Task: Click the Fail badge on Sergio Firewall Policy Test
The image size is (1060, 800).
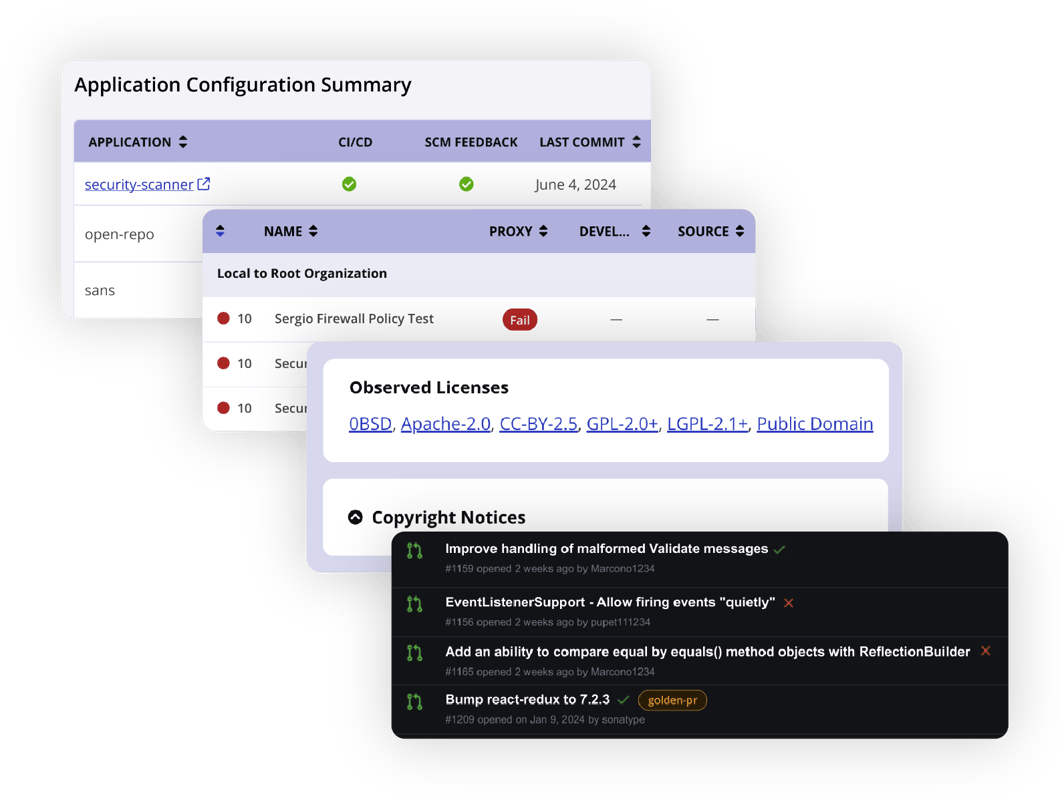Action: pyautogui.click(x=519, y=319)
